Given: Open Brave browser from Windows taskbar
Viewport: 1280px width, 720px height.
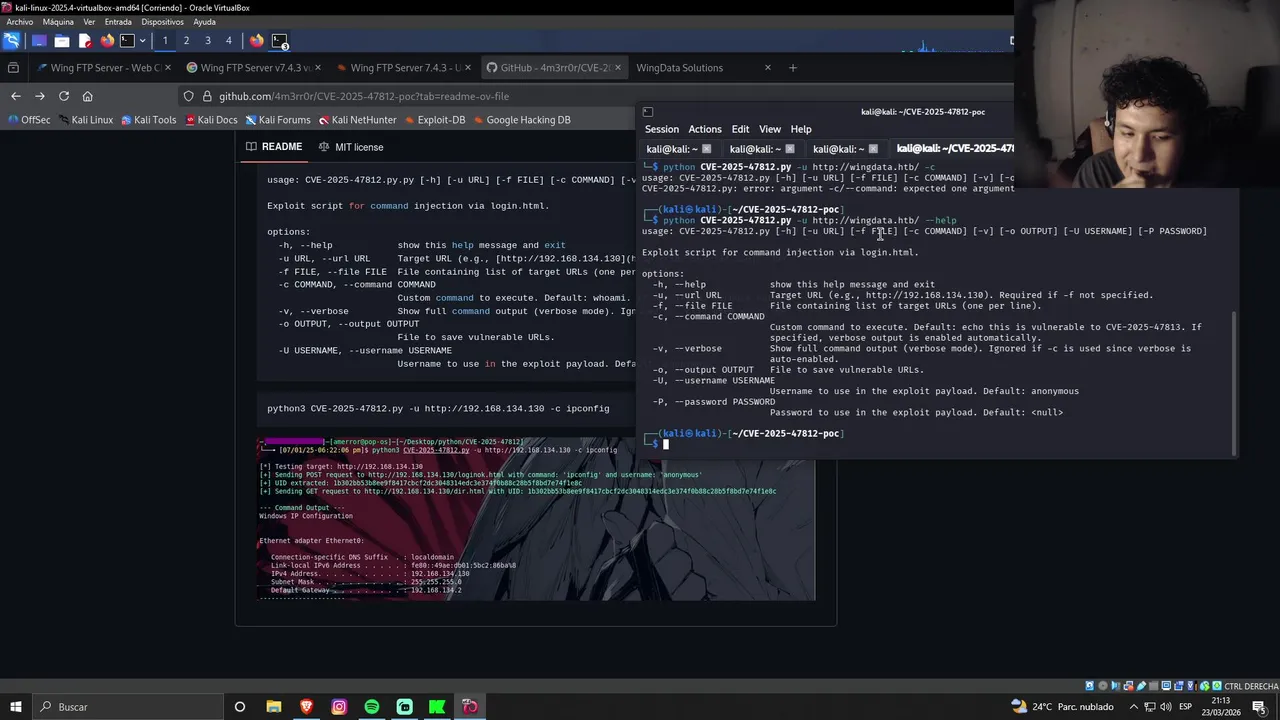Looking at the screenshot, I should coord(306,707).
